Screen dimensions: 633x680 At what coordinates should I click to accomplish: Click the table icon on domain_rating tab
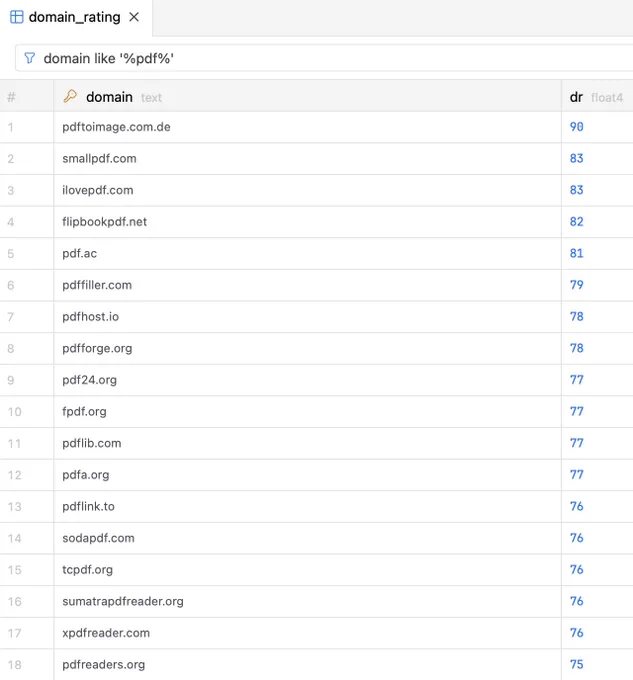(x=16, y=17)
